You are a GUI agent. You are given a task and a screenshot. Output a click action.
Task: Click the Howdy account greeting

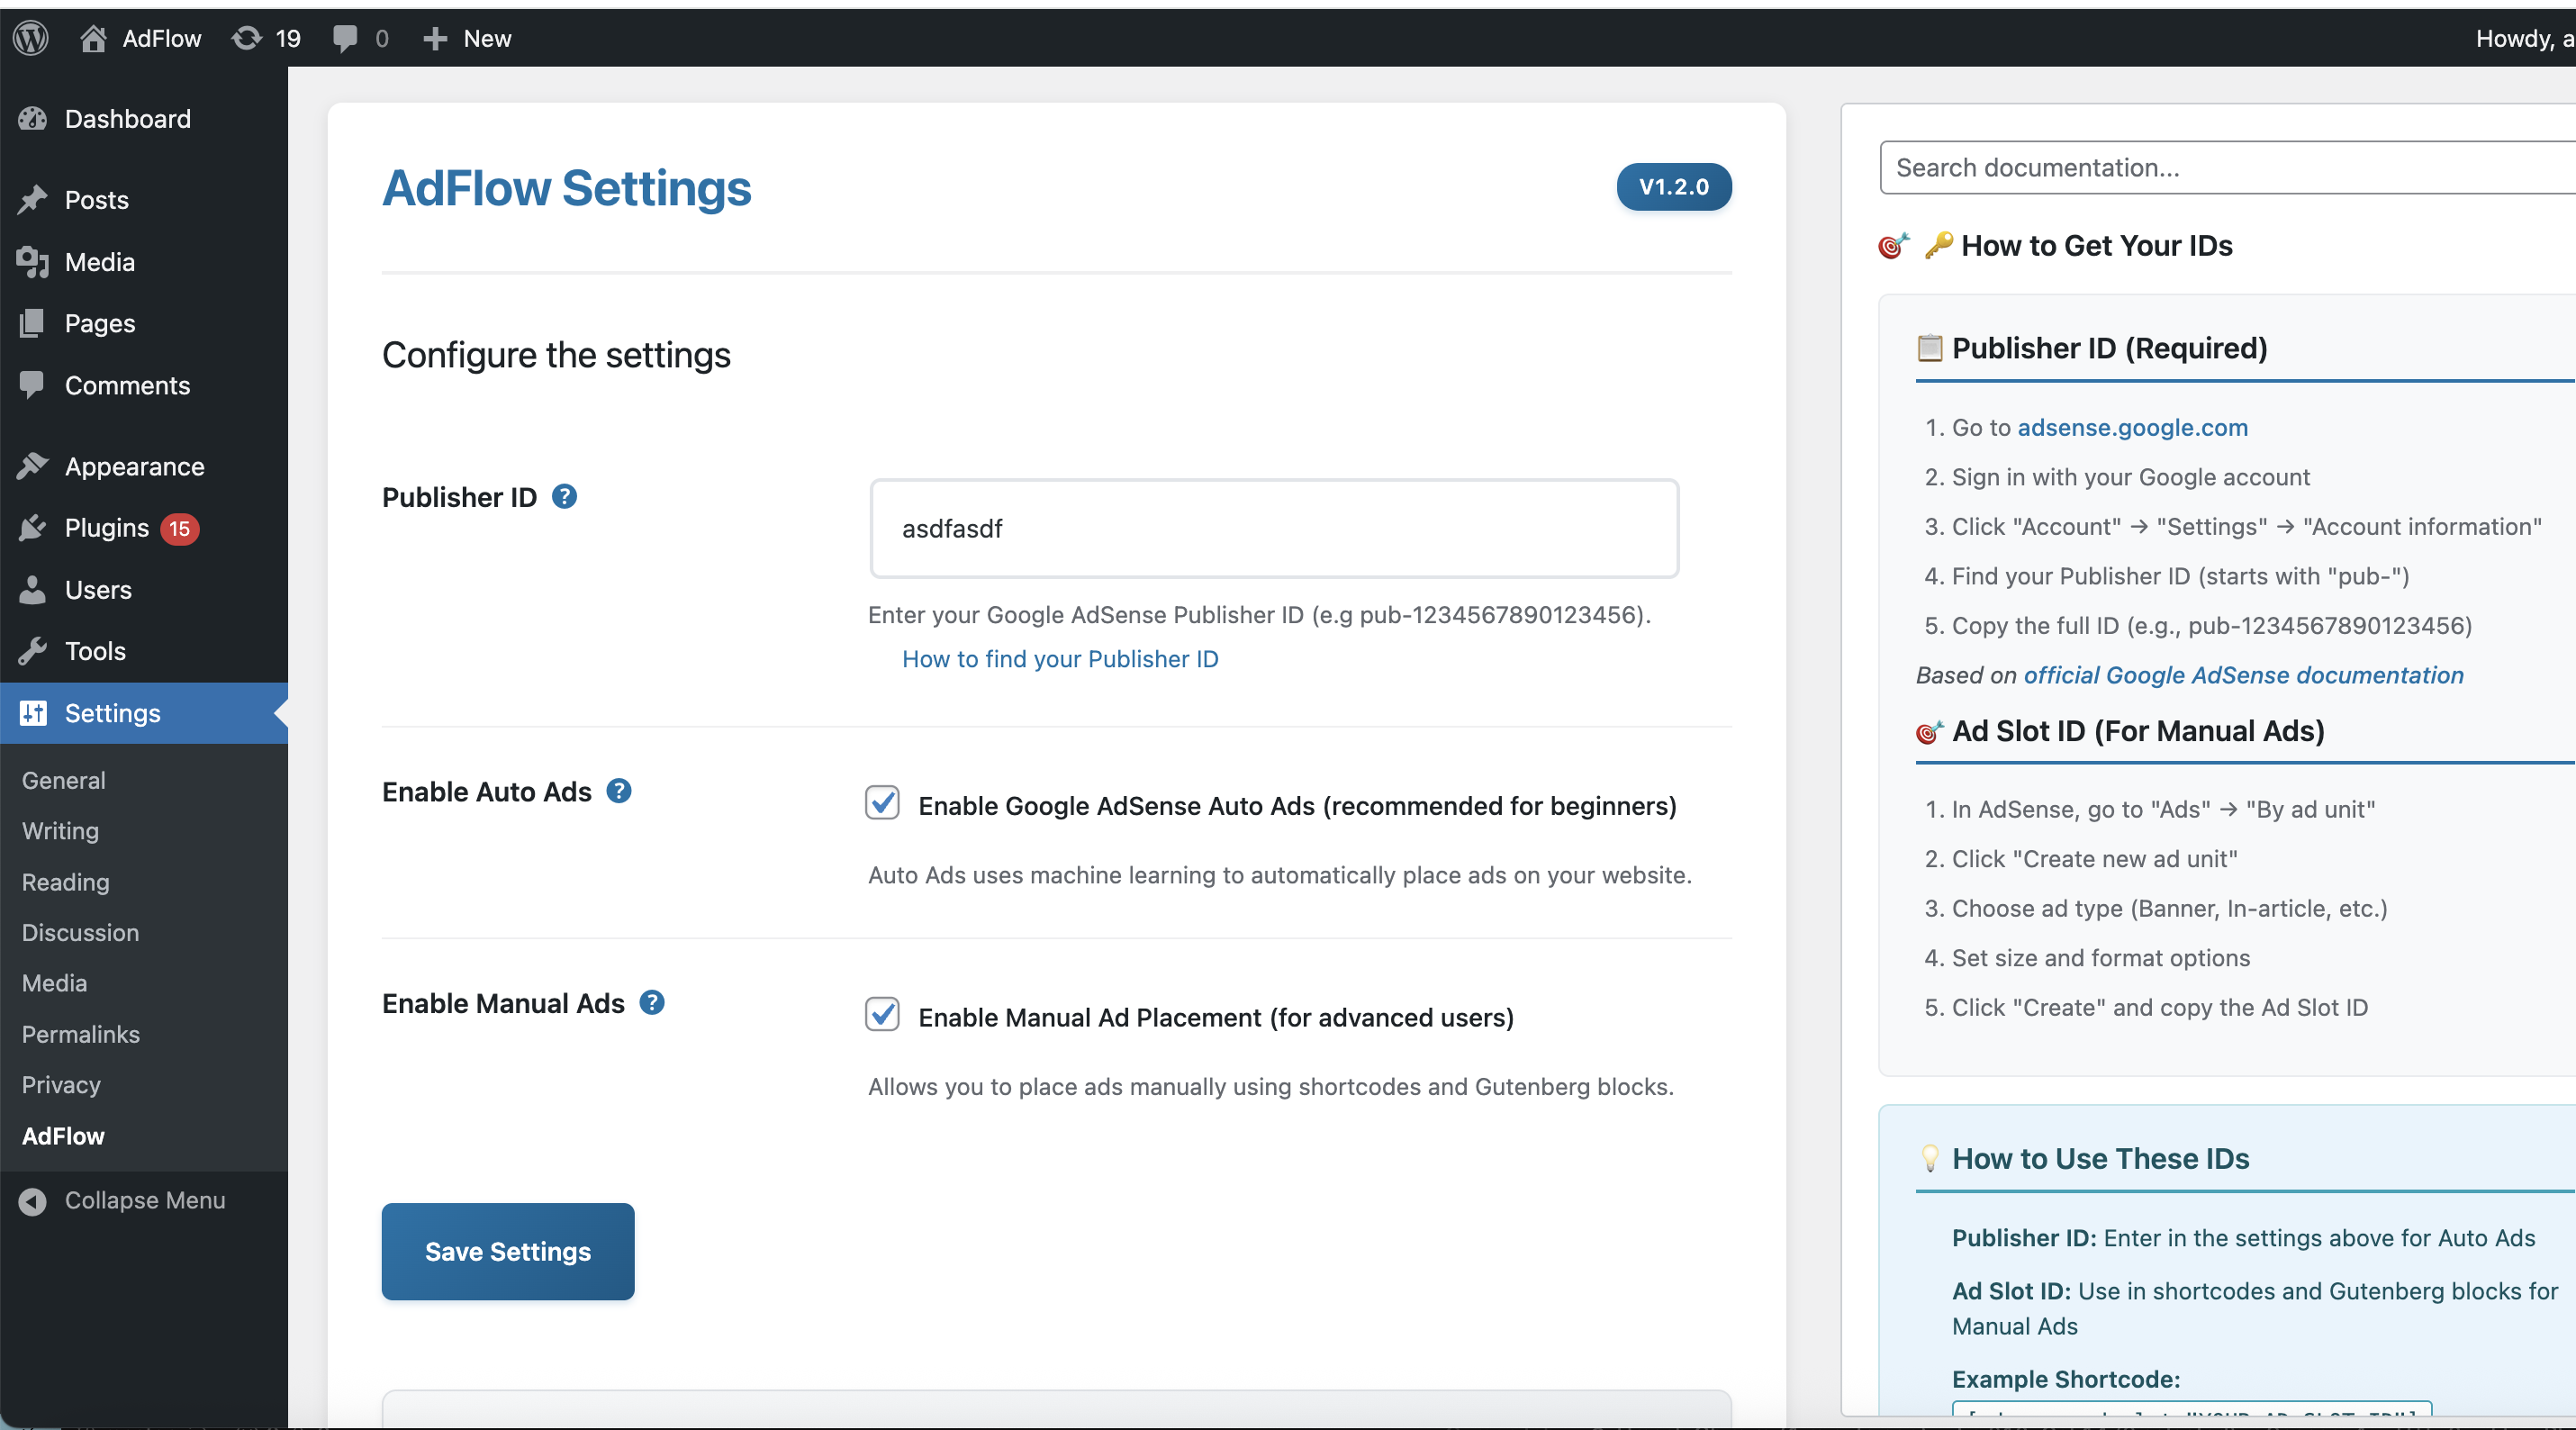tap(2524, 38)
